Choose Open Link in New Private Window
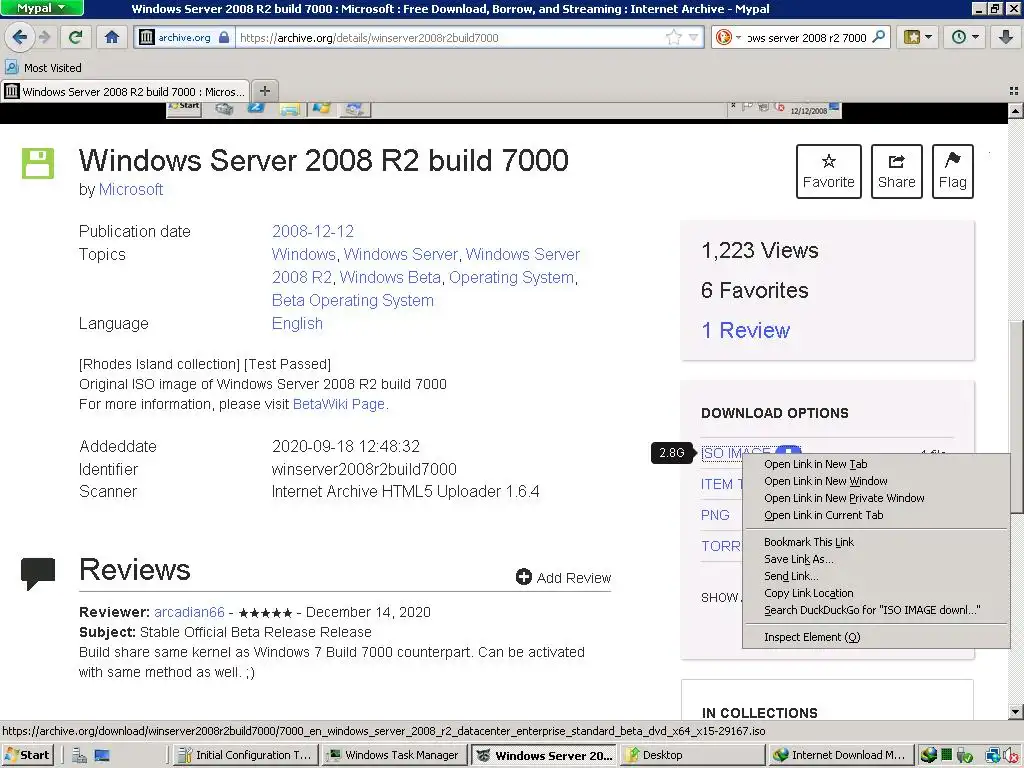The image size is (1024, 768). click(844, 498)
